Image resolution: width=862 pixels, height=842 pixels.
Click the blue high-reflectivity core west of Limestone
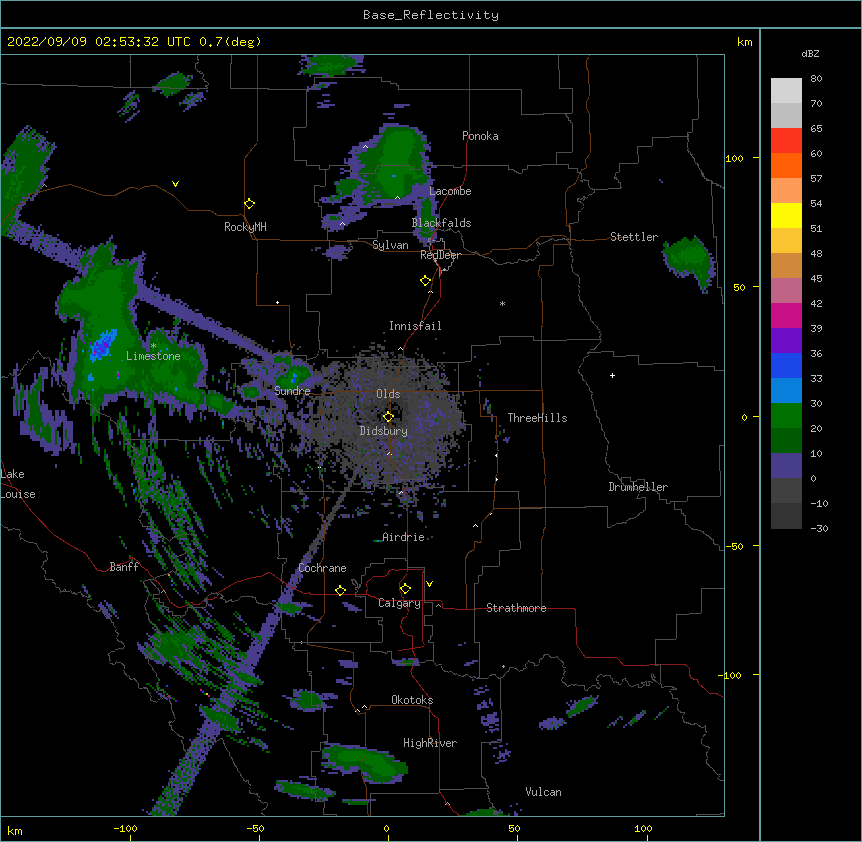tap(103, 345)
